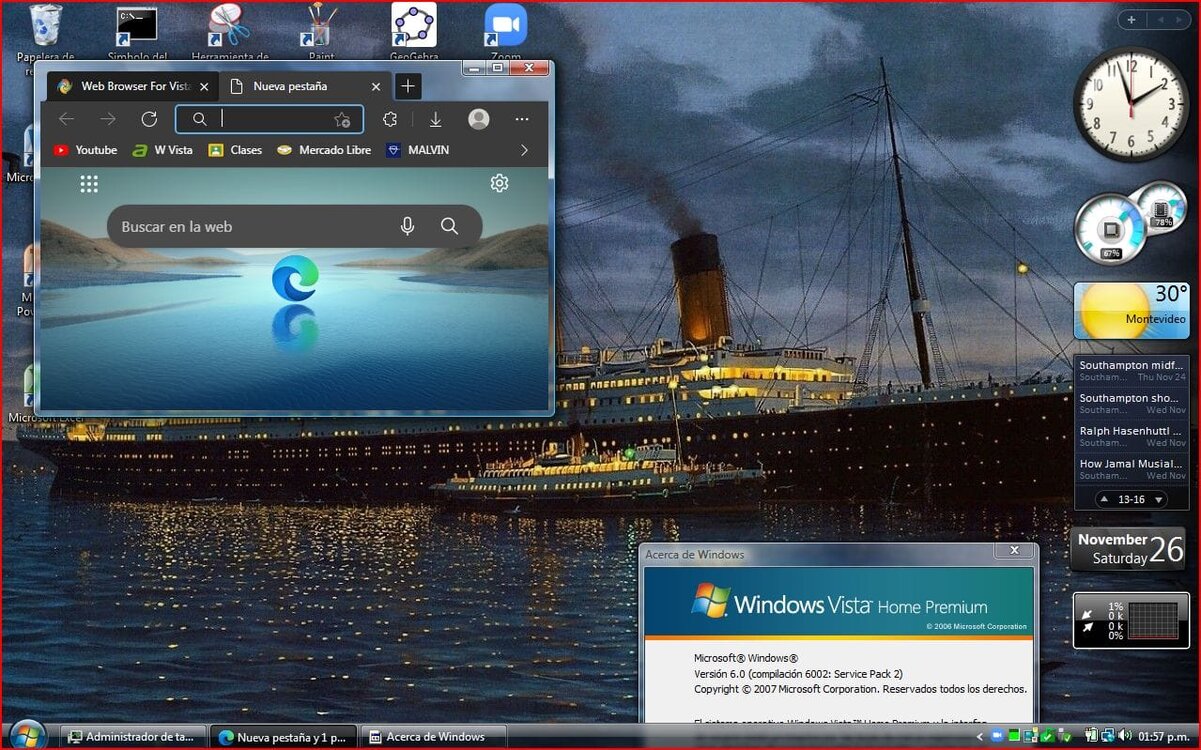1201x750 pixels.
Task: Close the Nueva pestaña tab
Action: (x=376, y=87)
